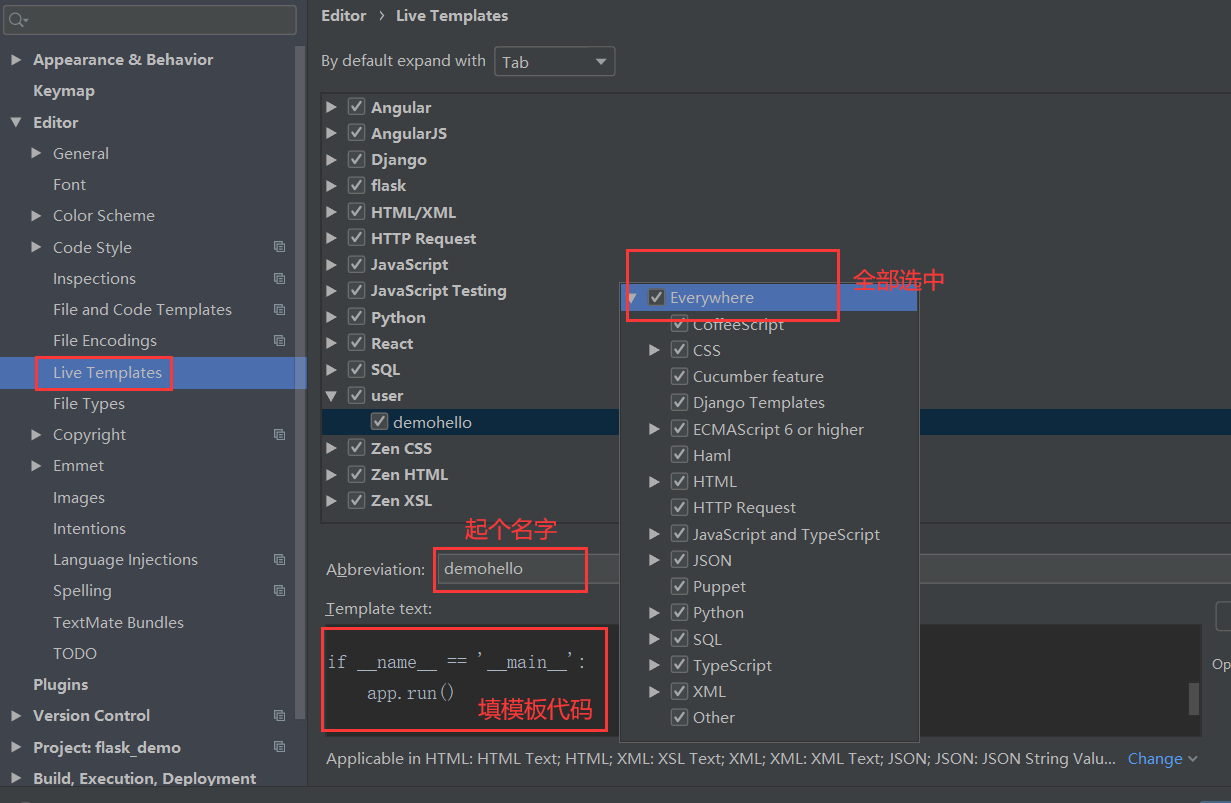Click the XML context label
The width and height of the screenshot is (1231, 803).
click(709, 691)
